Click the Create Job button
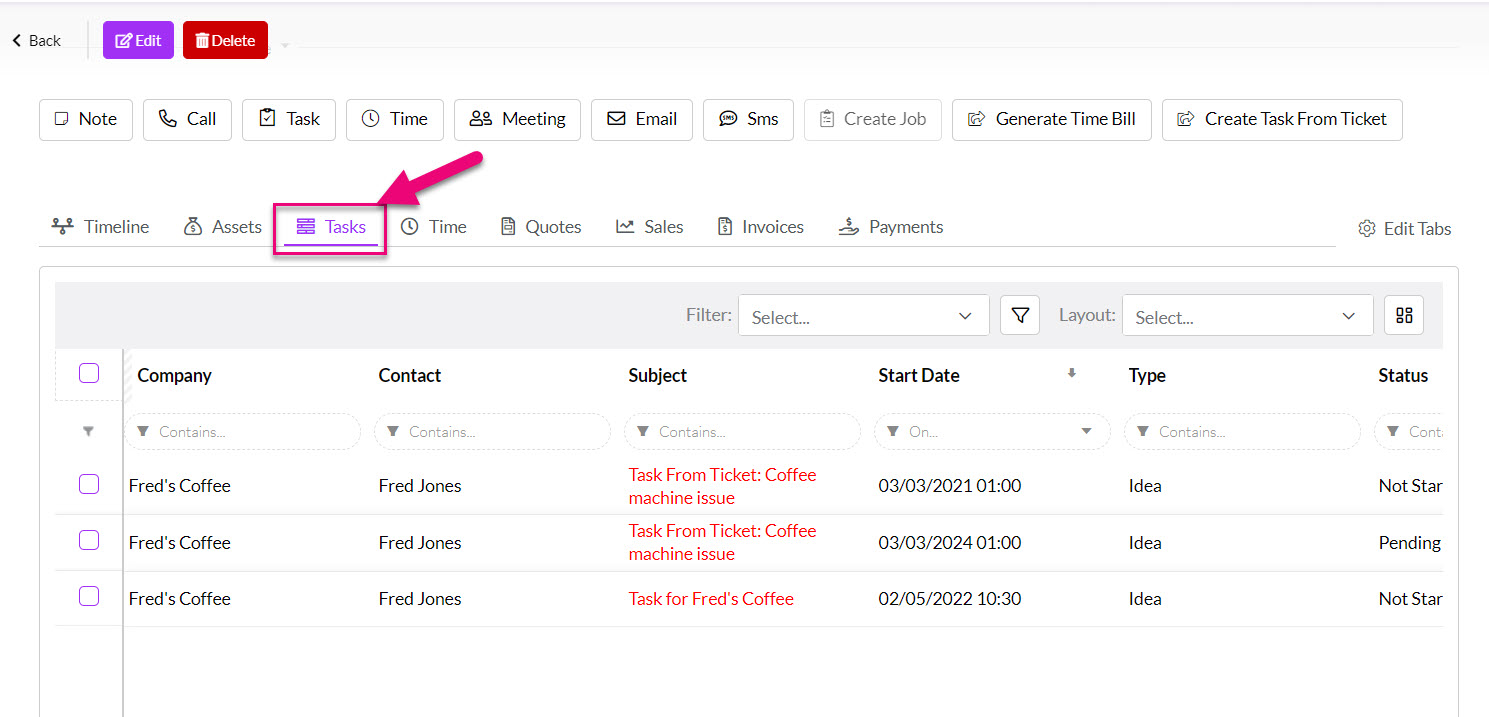This screenshot has height=717, width=1489. click(873, 119)
